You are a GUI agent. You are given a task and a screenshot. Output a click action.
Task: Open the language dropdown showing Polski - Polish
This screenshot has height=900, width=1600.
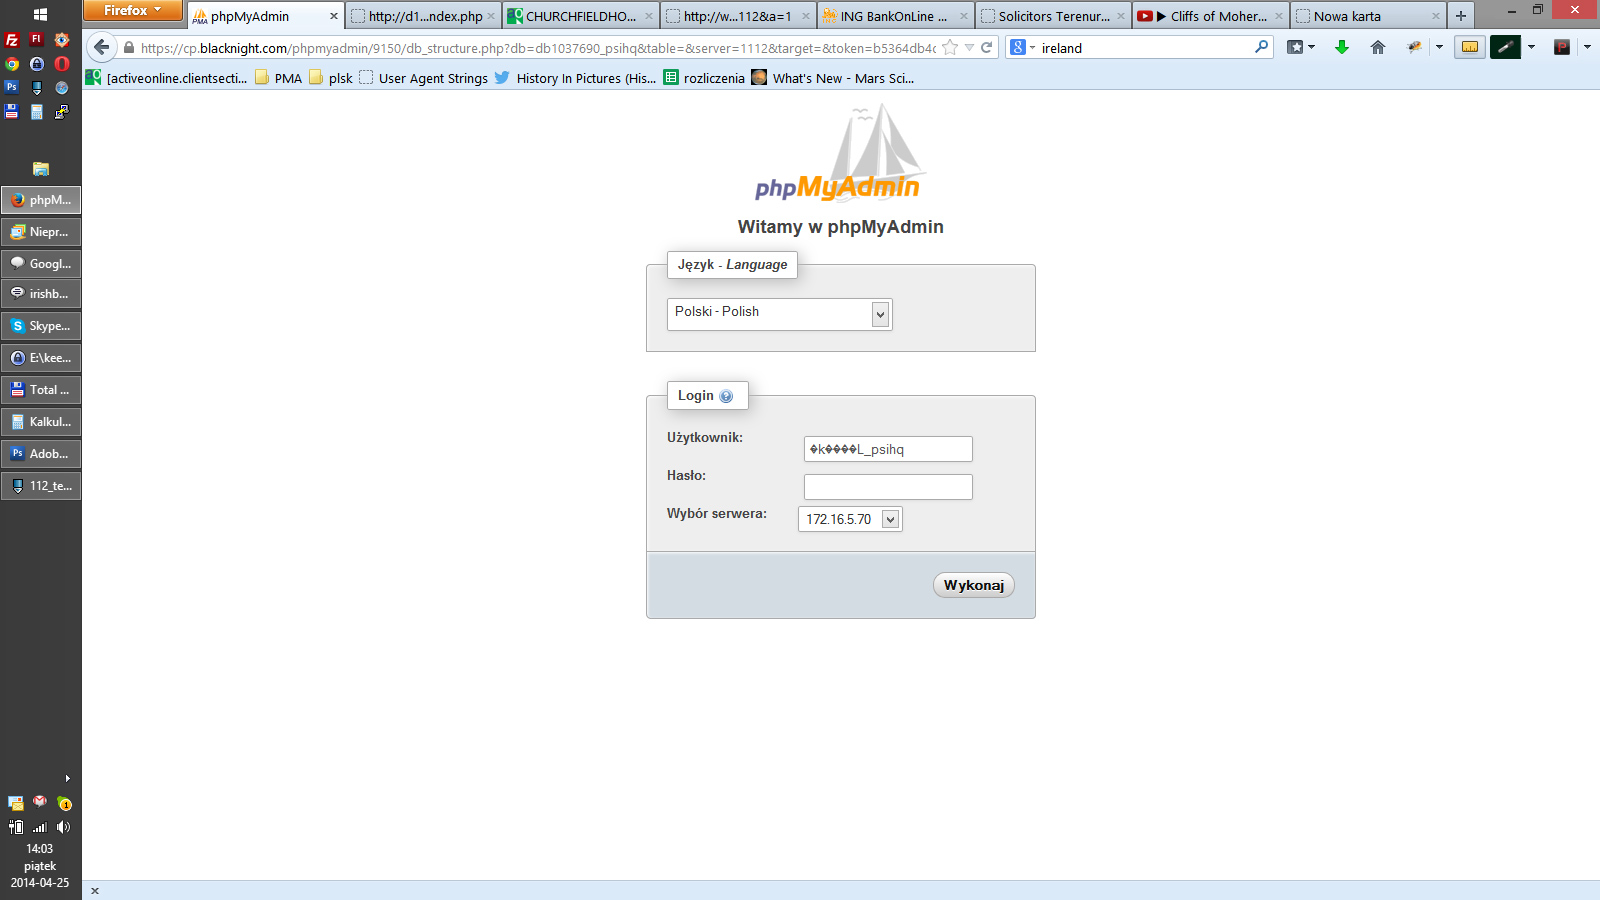pos(780,314)
